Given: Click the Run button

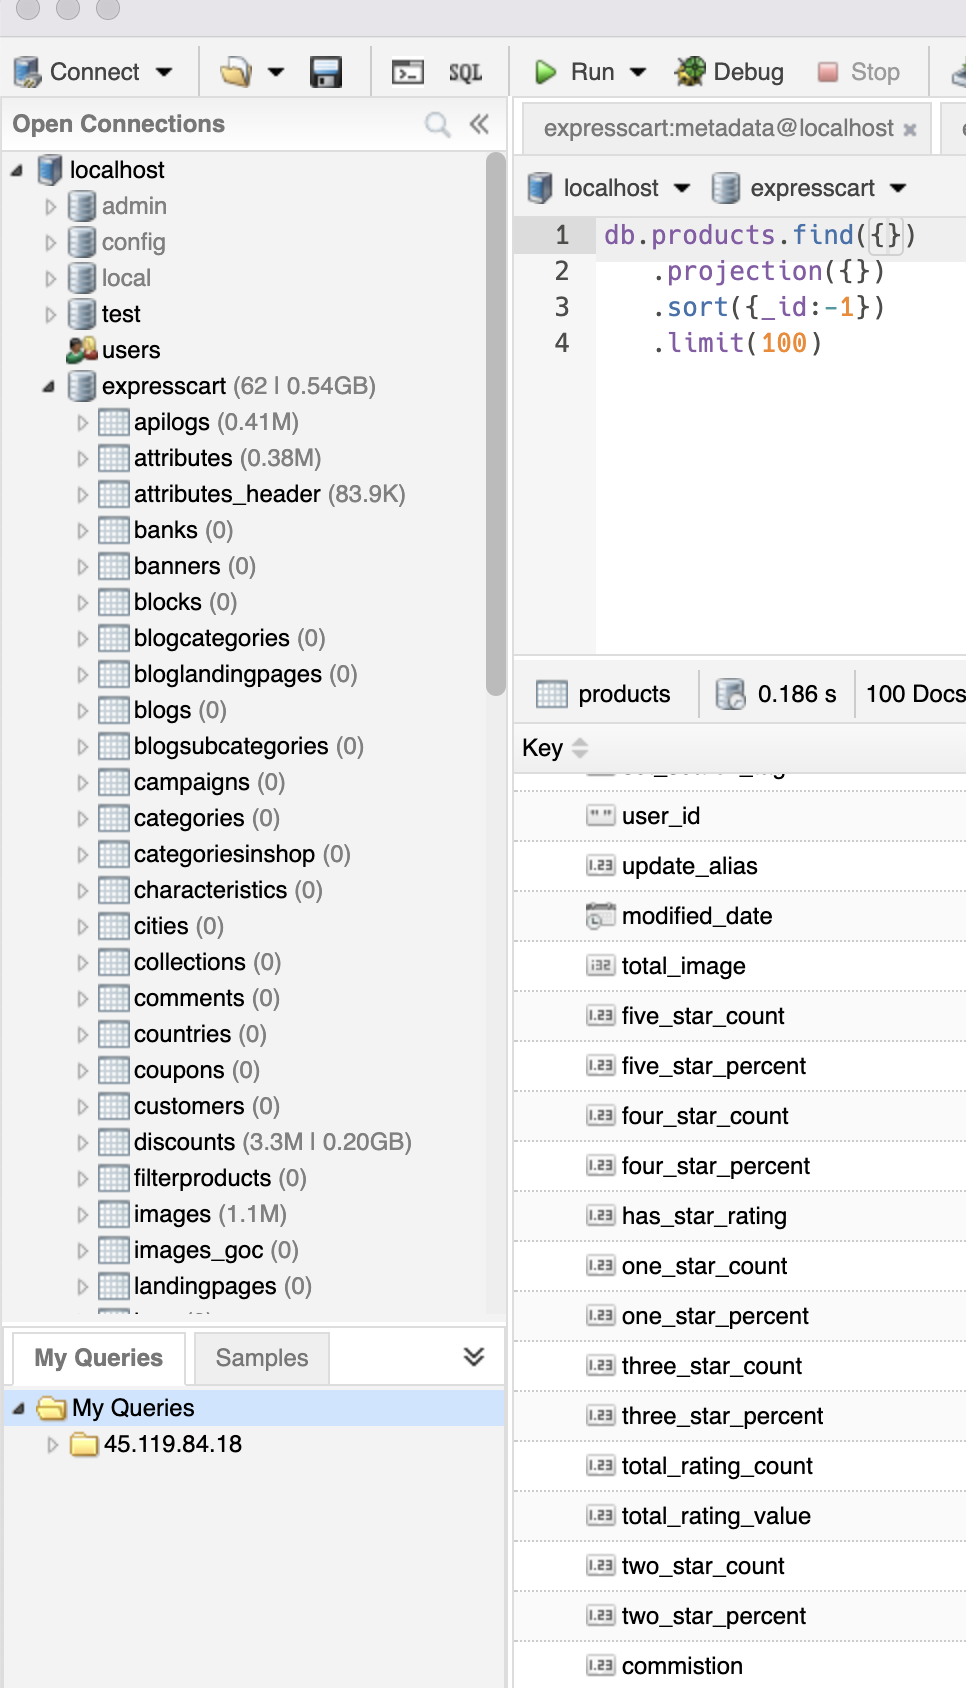Looking at the screenshot, I should coord(575,72).
